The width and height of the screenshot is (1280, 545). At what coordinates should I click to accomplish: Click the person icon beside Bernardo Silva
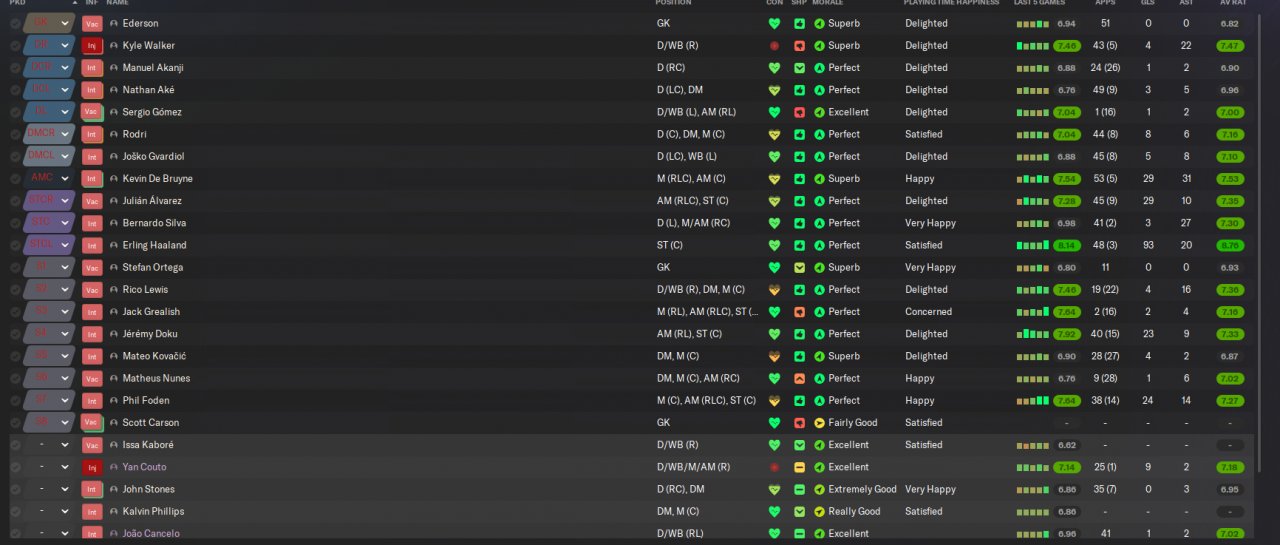click(114, 223)
